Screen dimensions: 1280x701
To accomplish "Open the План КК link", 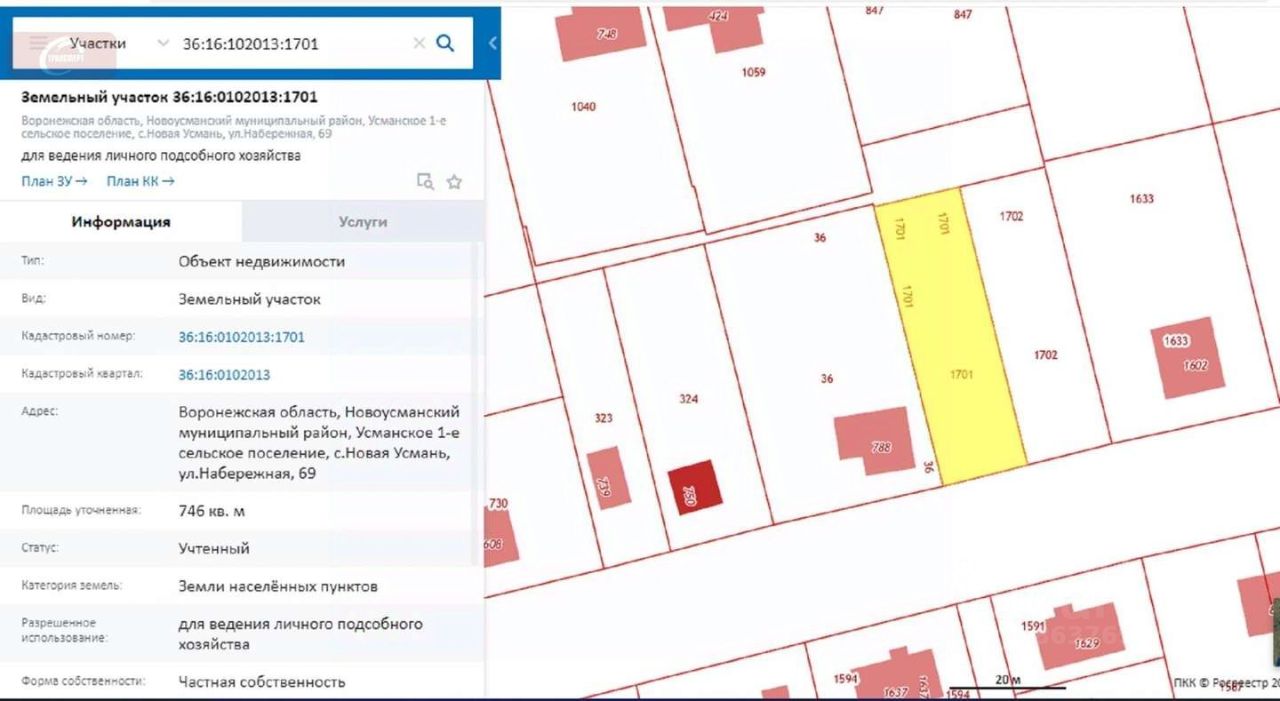I will pos(141,181).
